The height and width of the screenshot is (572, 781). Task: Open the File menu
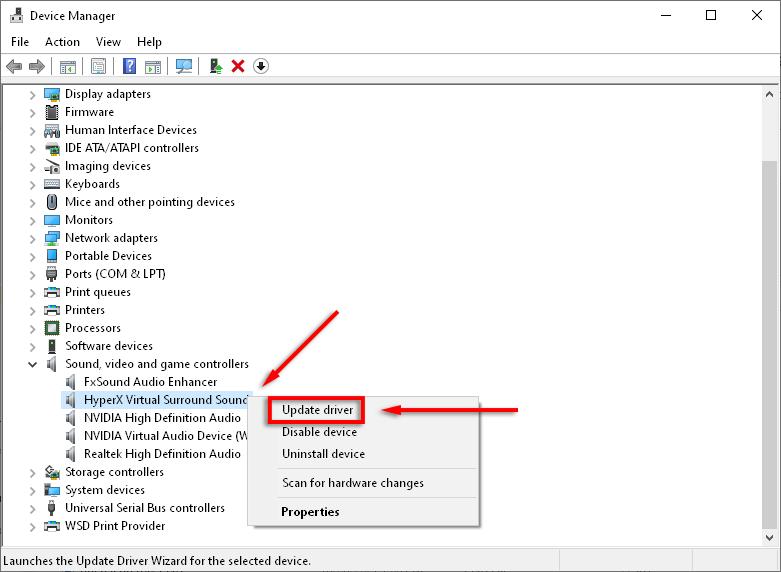(x=20, y=42)
